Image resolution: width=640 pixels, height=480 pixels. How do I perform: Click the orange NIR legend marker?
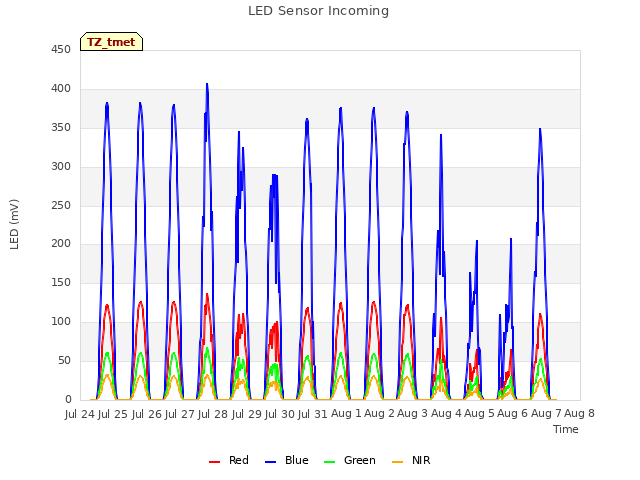(397, 462)
